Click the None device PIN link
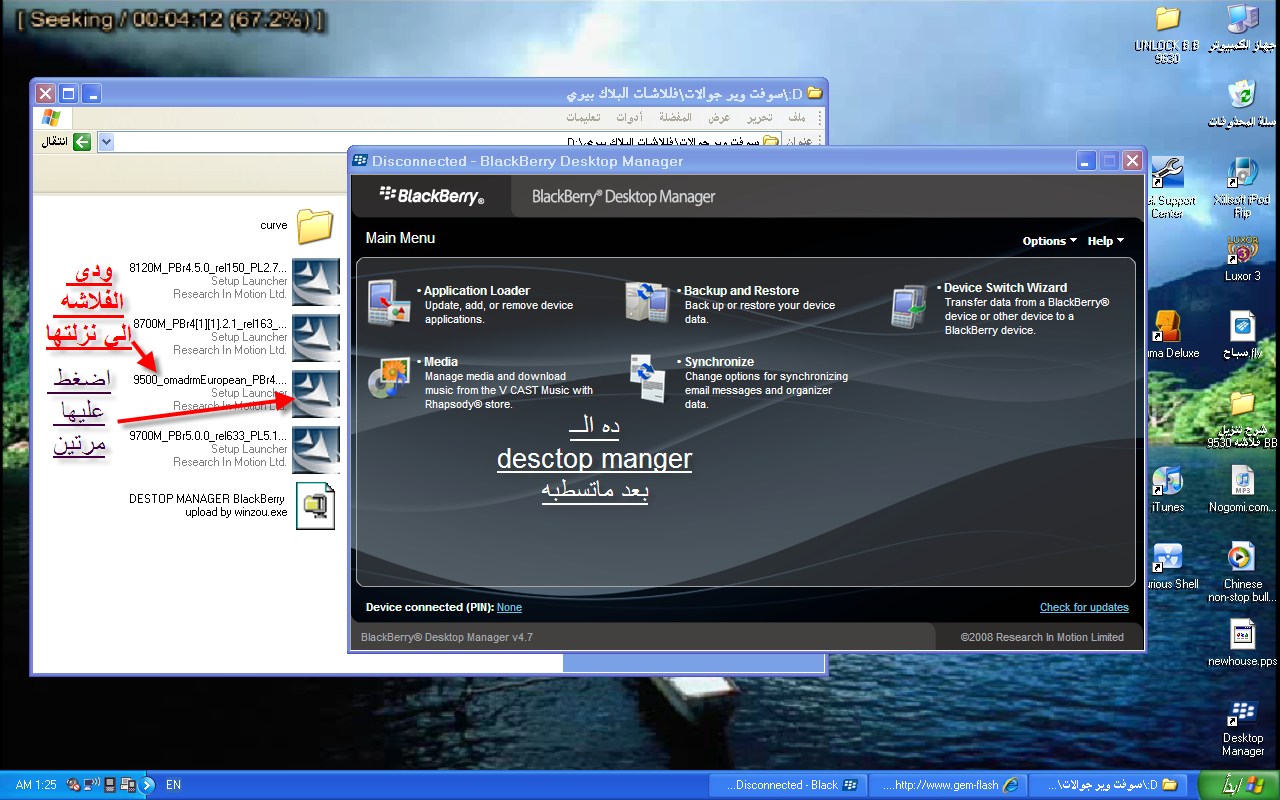This screenshot has height=800, width=1280. pos(509,607)
